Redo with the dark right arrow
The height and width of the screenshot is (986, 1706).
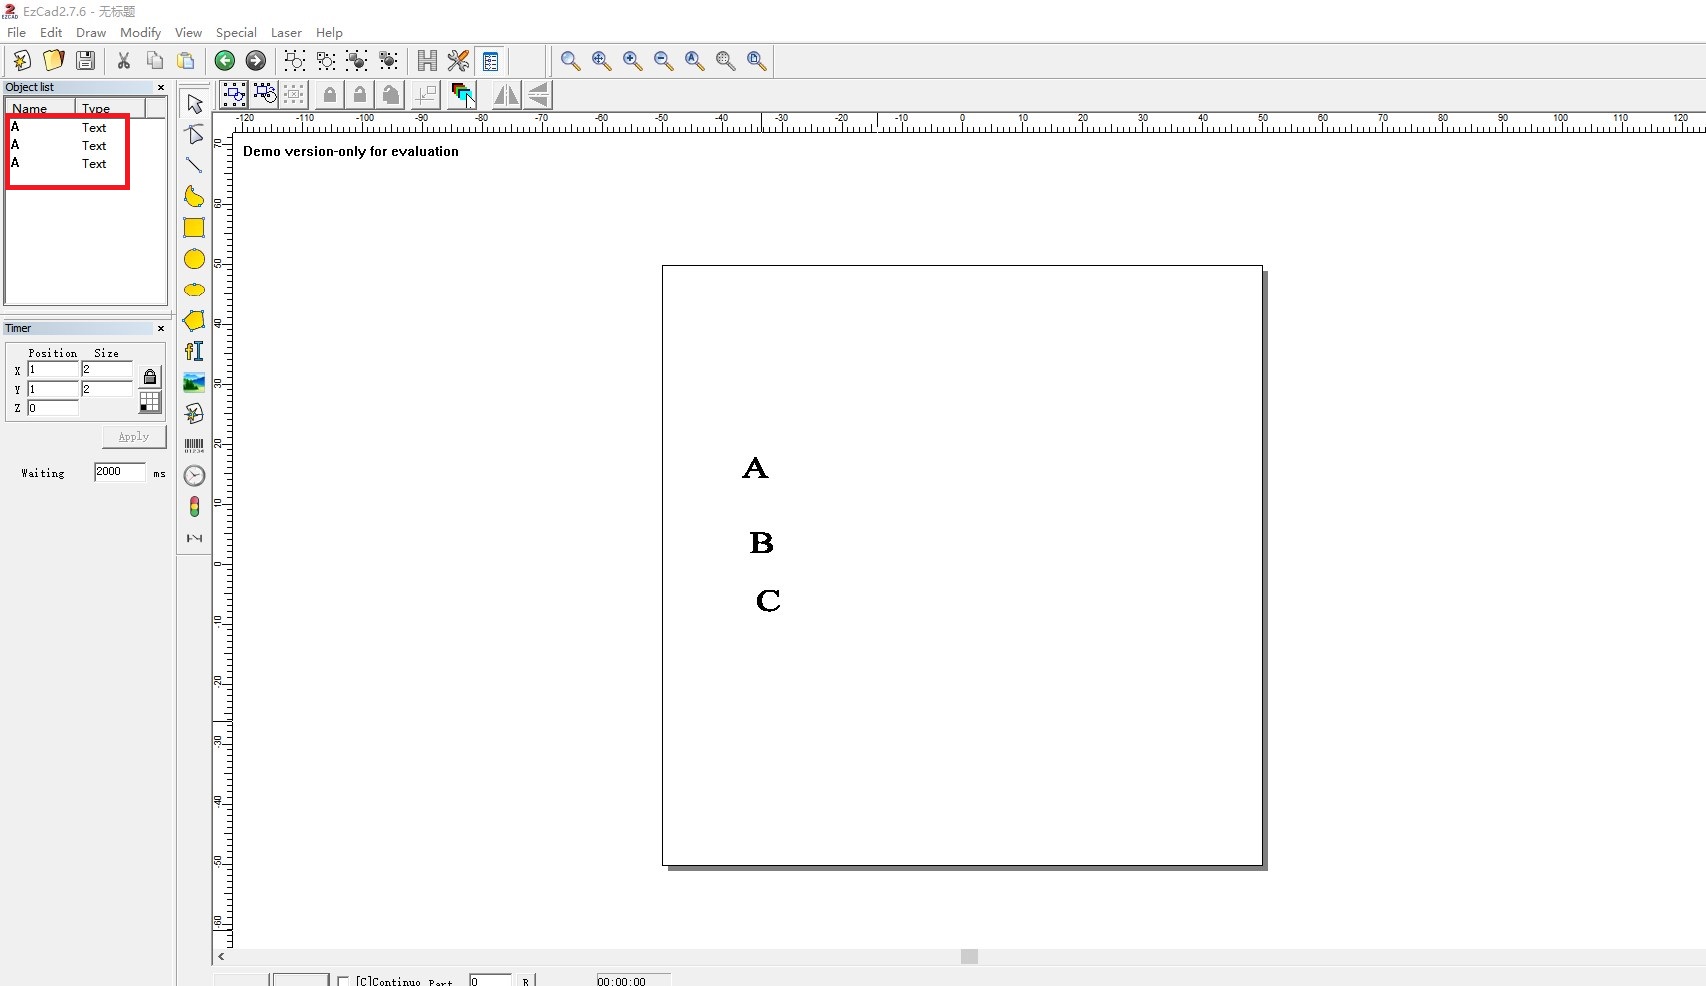click(256, 61)
